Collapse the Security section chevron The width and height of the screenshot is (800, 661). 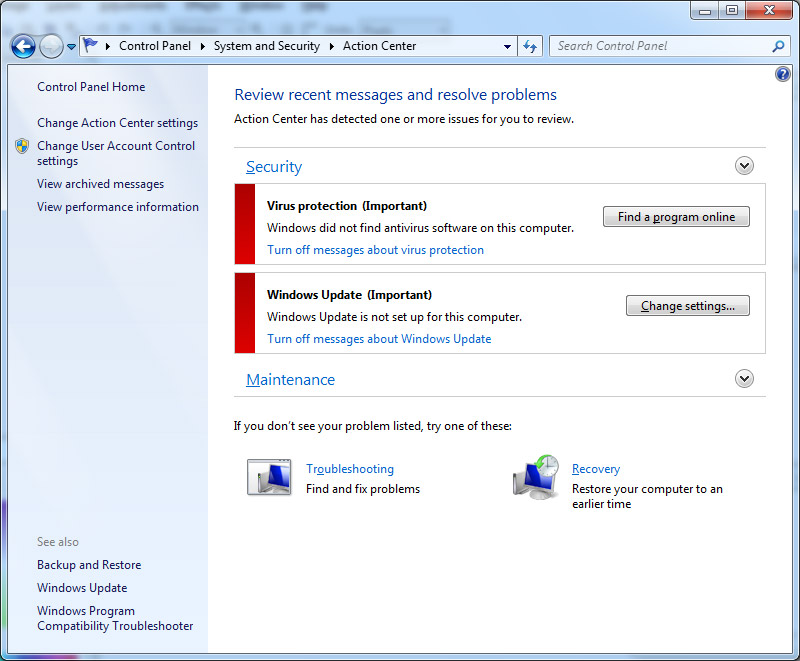pos(744,166)
